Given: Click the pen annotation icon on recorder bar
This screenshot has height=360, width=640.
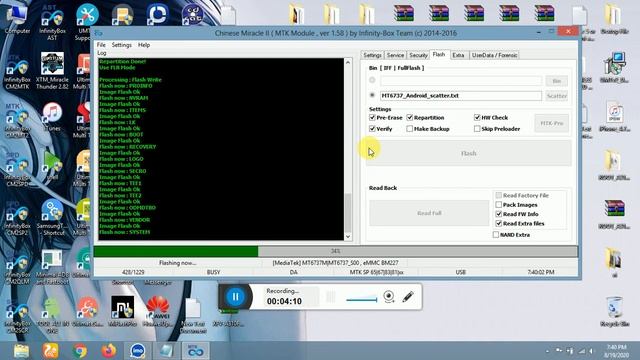Looking at the screenshot, I should (x=408, y=297).
